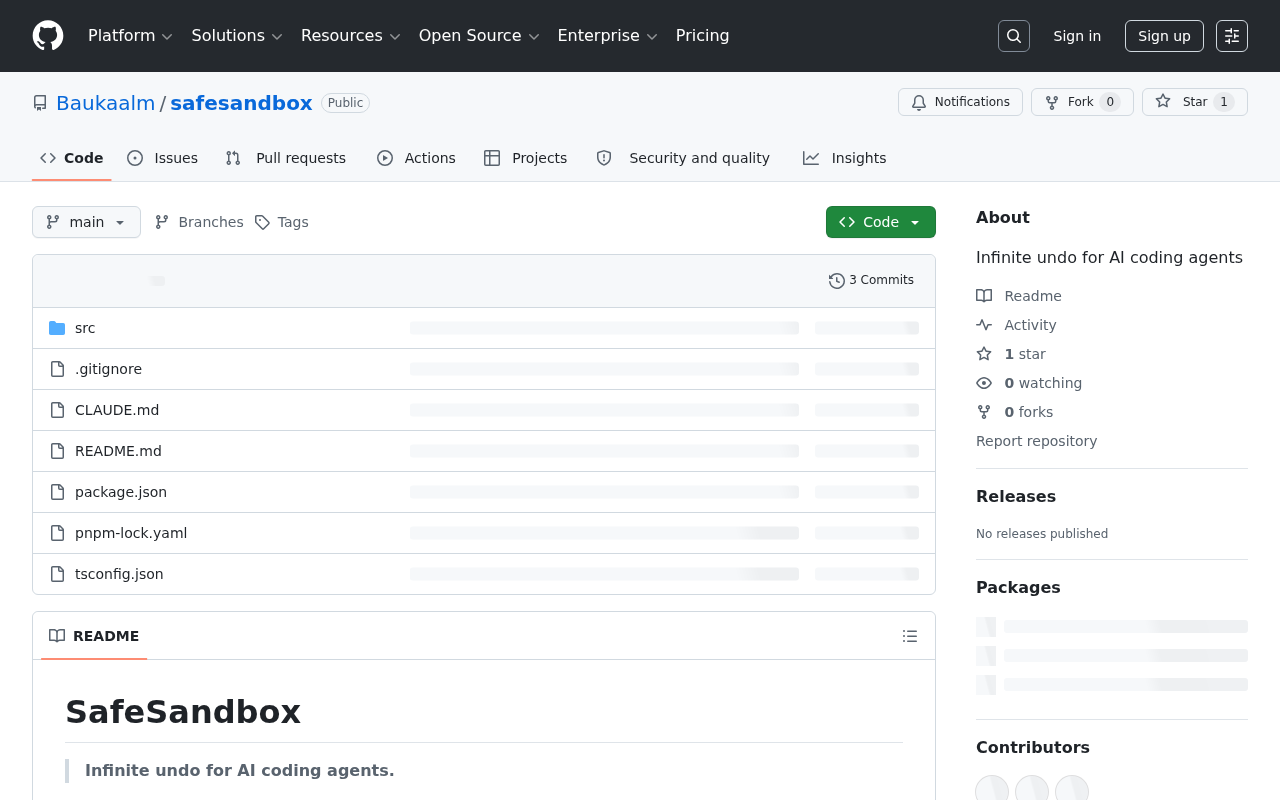1280x800 pixels.
Task: Expand the Enterprise menu
Action: [x=608, y=36]
